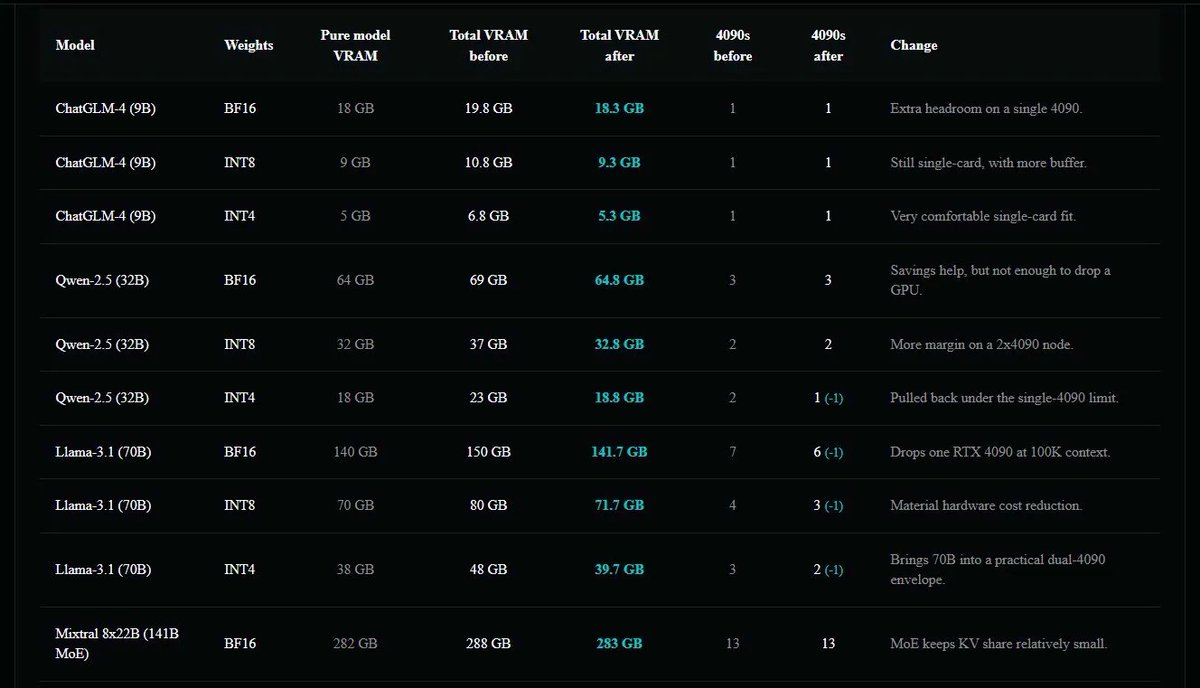Image resolution: width=1200 pixels, height=688 pixels.
Task: Click the Total VRAM after header
Action: click(619, 45)
